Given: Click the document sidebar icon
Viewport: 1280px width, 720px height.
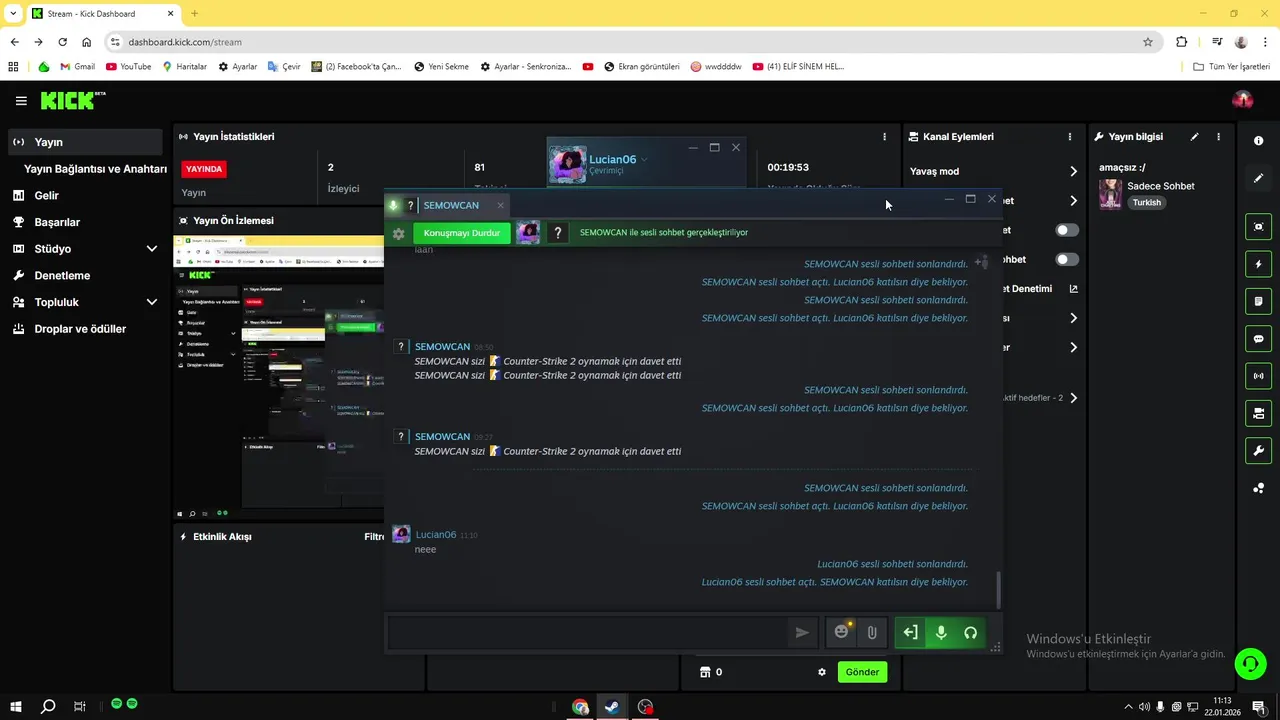Looking at the screenshot, I should click(1258, 301).
